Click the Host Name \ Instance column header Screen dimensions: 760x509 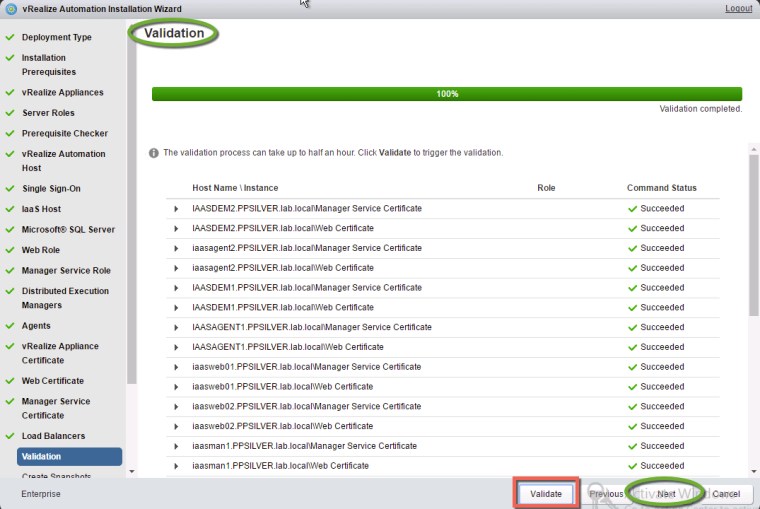tap(235, 188)
